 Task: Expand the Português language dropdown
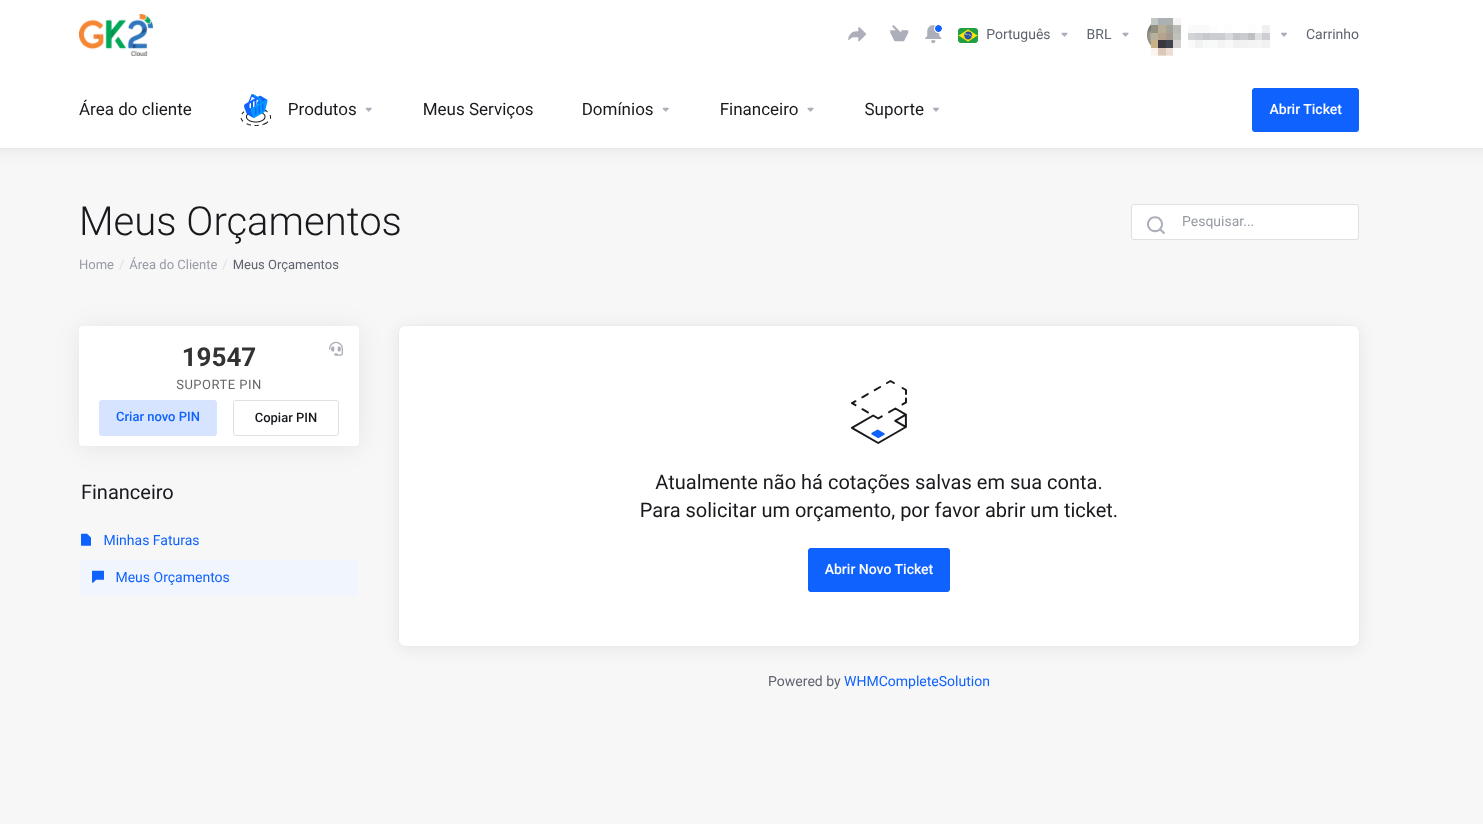(1013, 35)
